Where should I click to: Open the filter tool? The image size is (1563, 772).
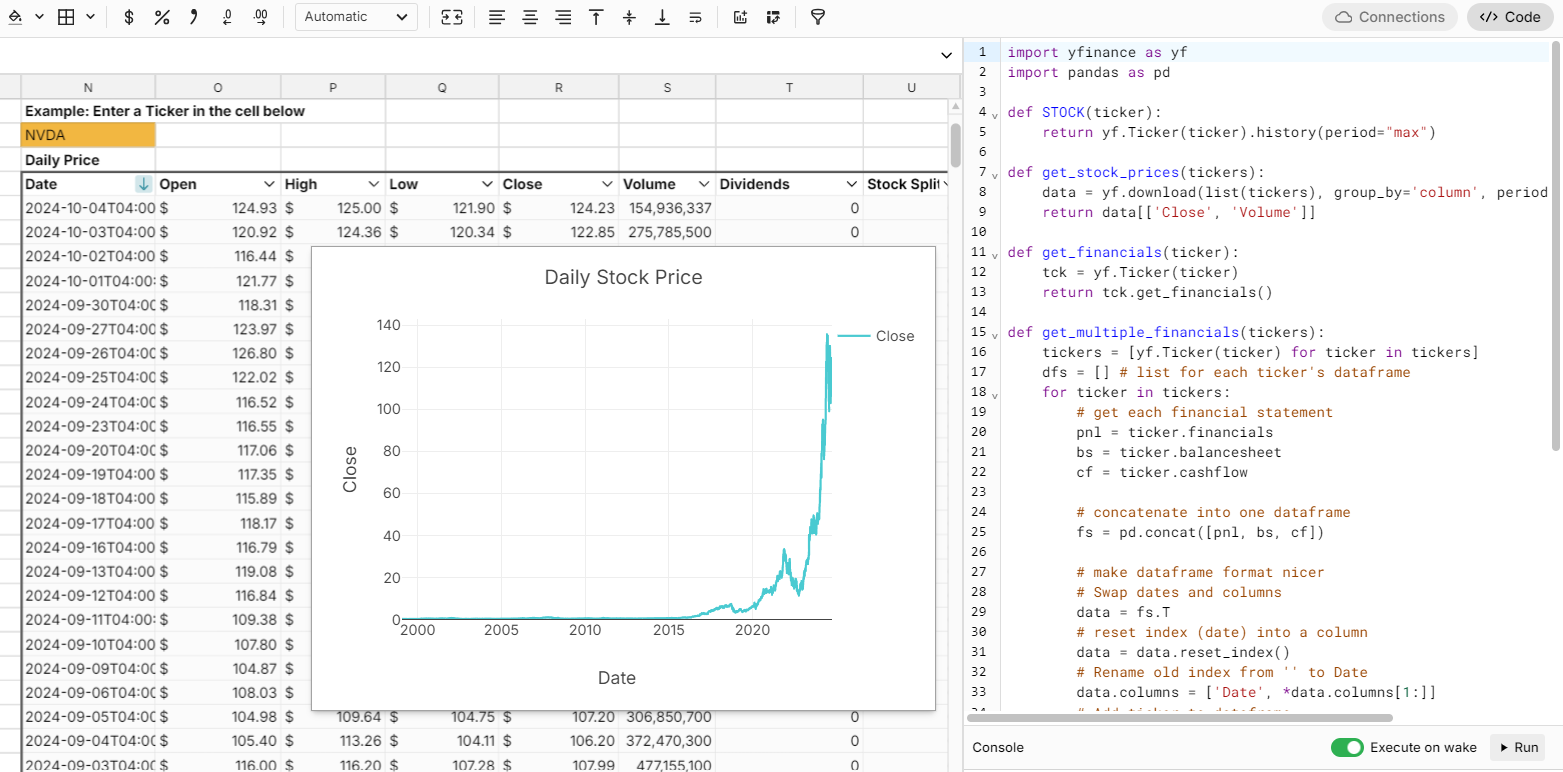[x=817, y=17]
